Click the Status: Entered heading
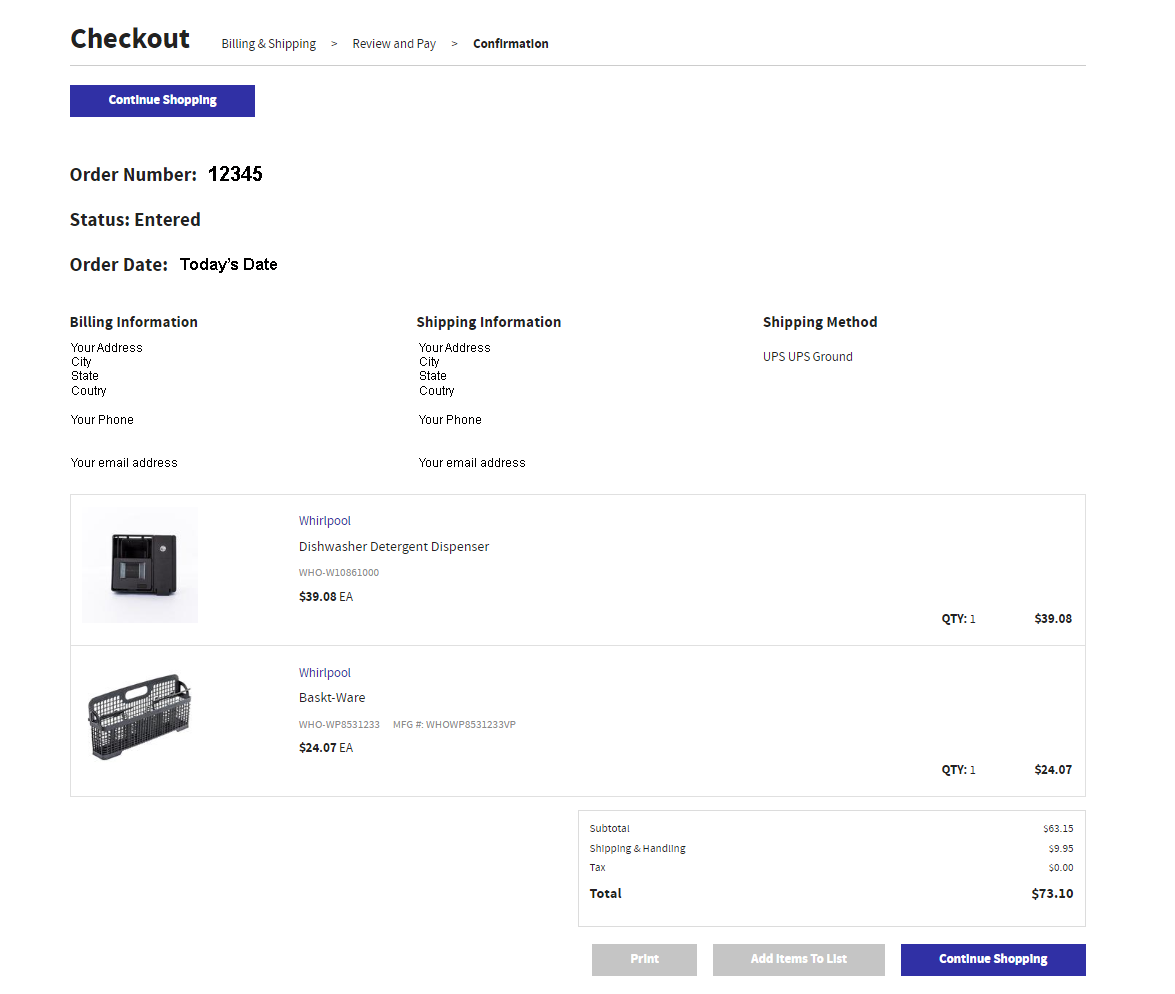Viewport: 1175px width, 994px height. (x=135, y=220)
